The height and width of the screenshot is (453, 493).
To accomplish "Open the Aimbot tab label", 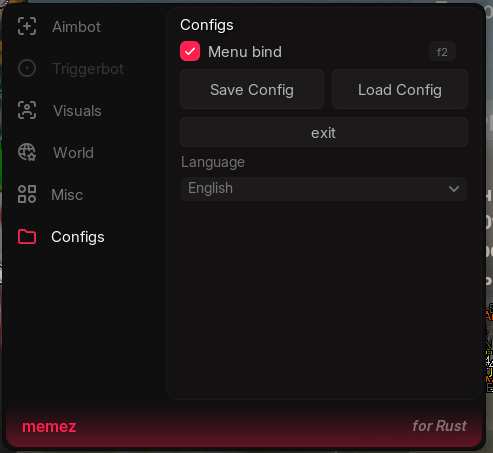I will [76, 27].
